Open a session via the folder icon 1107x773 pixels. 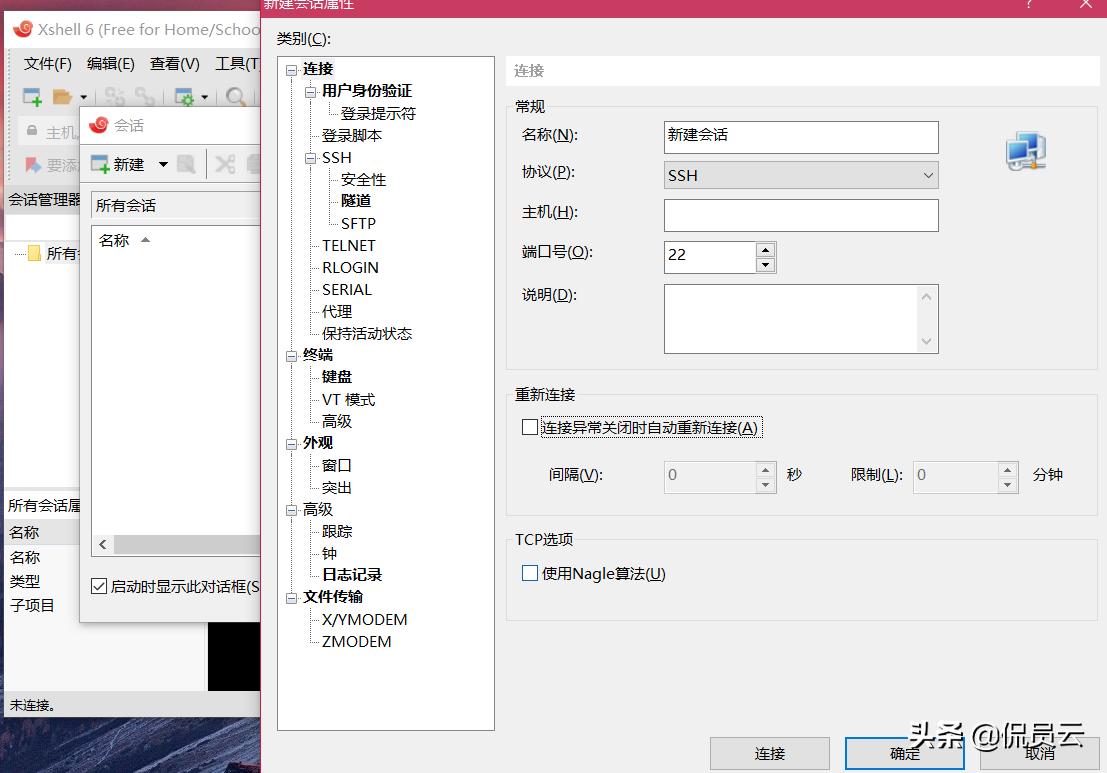coord(60,96)
